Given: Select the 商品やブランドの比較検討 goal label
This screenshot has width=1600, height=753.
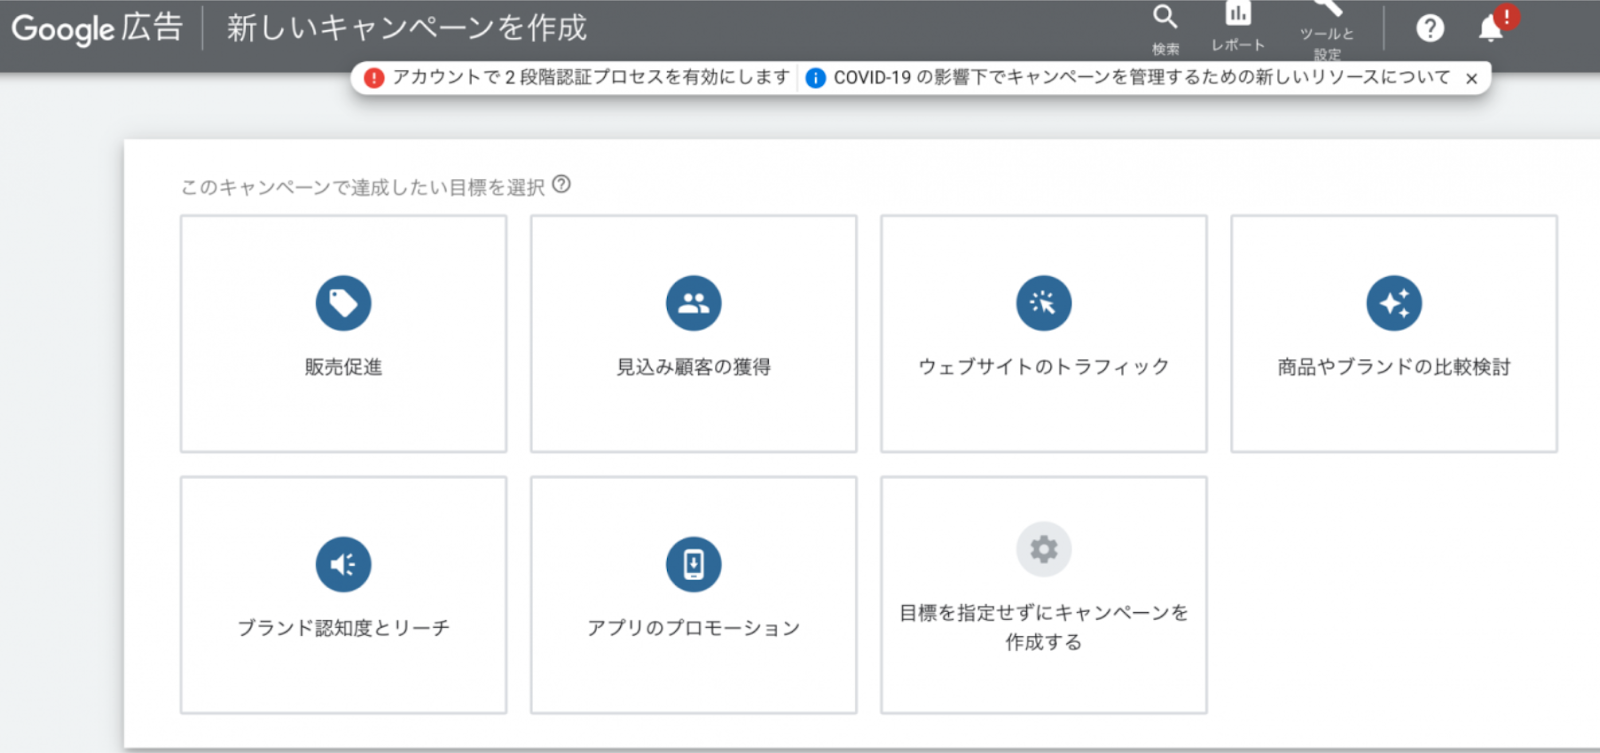Looking at the screenshot, I should click(1394, 367).
